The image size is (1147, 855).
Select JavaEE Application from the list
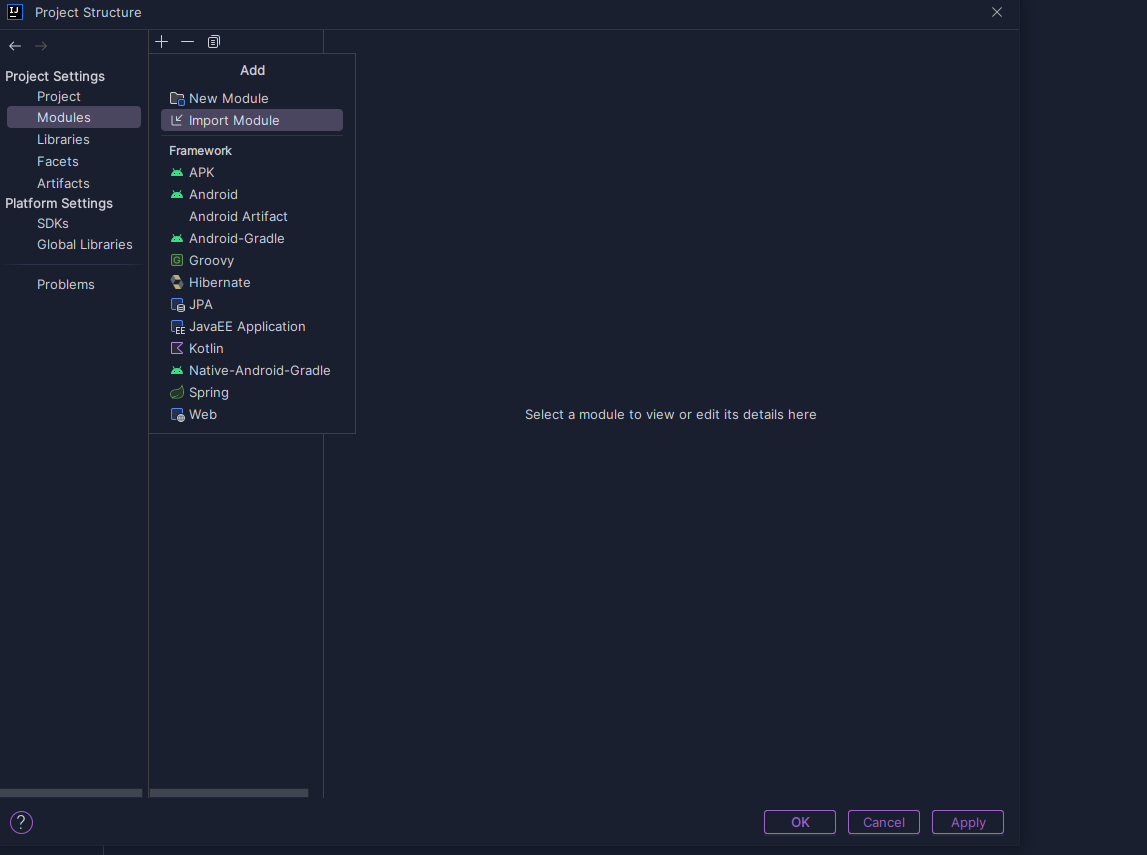pyautogui.click(x=252, y=327)
